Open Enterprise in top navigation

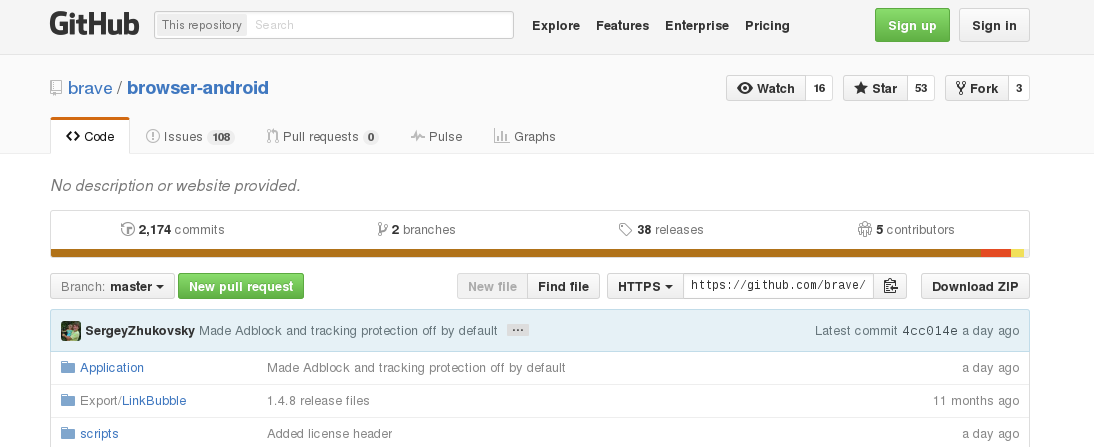point(697,25)
